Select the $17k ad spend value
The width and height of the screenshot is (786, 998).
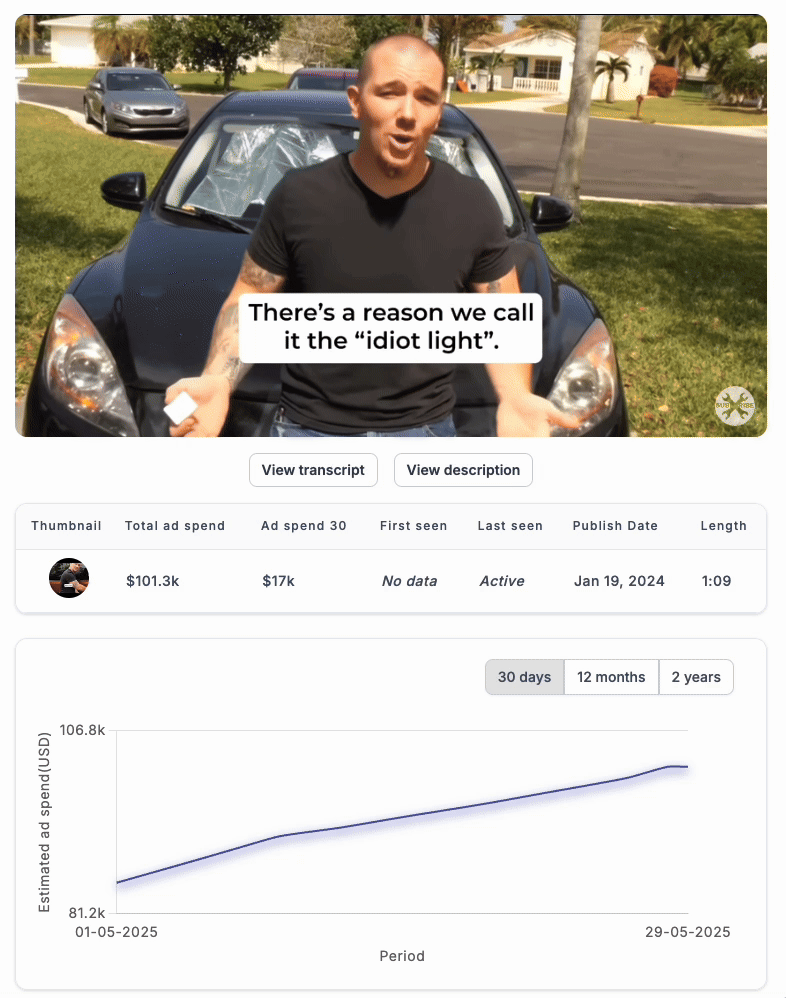point(278,581)
